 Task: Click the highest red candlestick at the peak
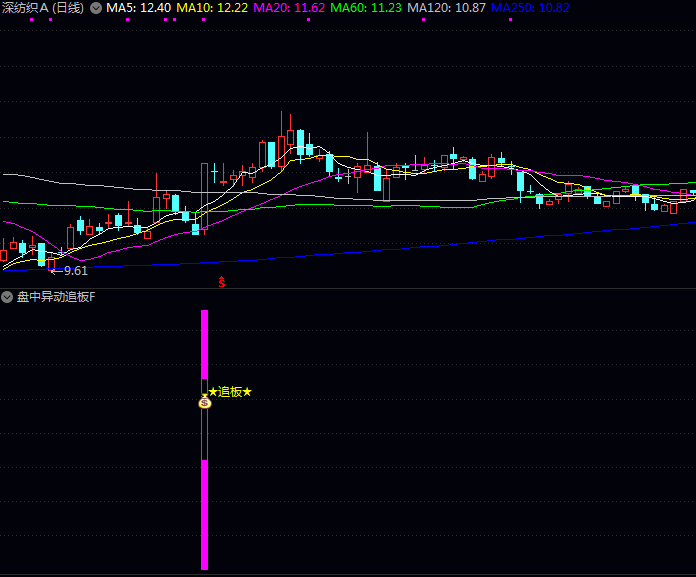(290, 142)
